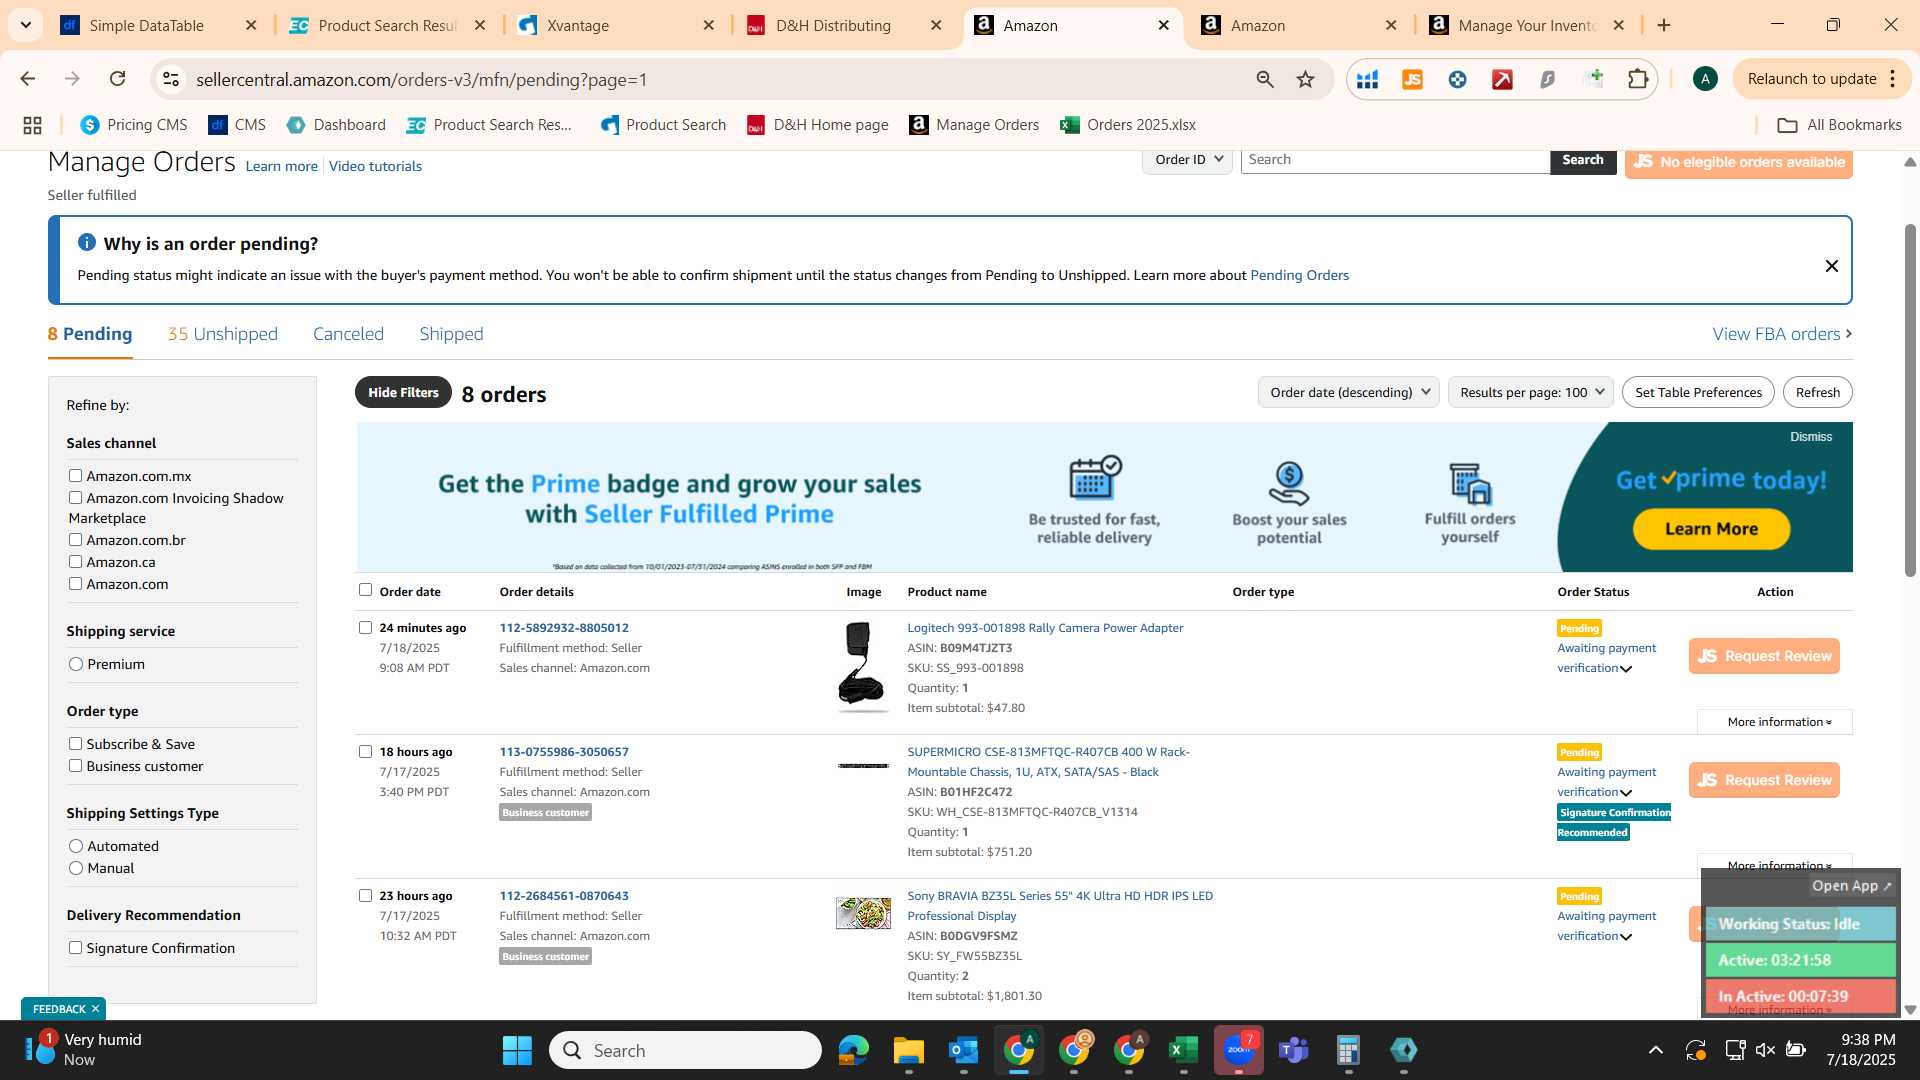The image size is (1920, 1080).
Task: Switch to the Shipped orders tab
Action: pos(451,334)
